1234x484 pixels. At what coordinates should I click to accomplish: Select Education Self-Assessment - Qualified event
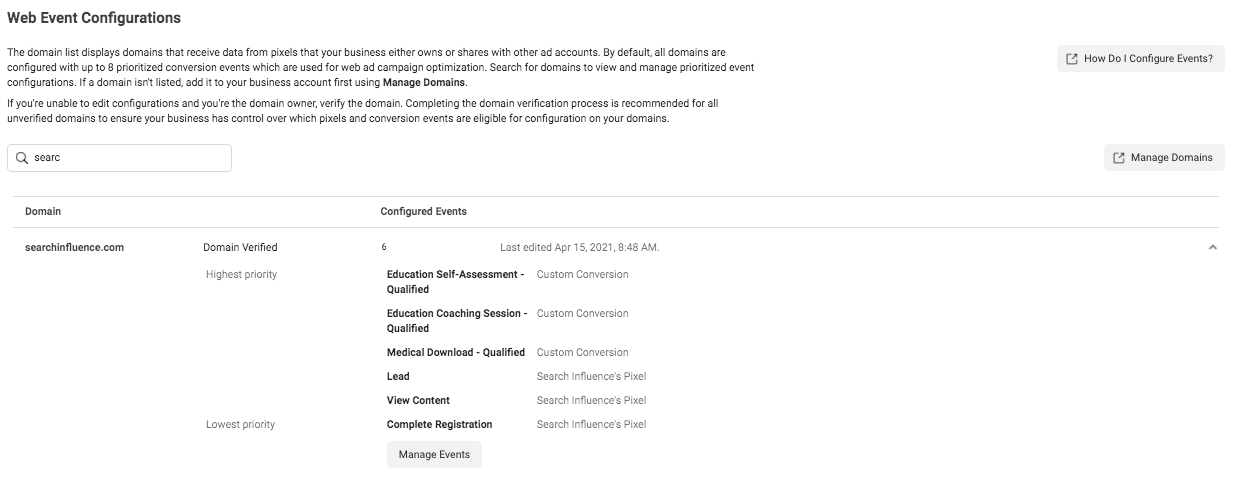point(455,281)
